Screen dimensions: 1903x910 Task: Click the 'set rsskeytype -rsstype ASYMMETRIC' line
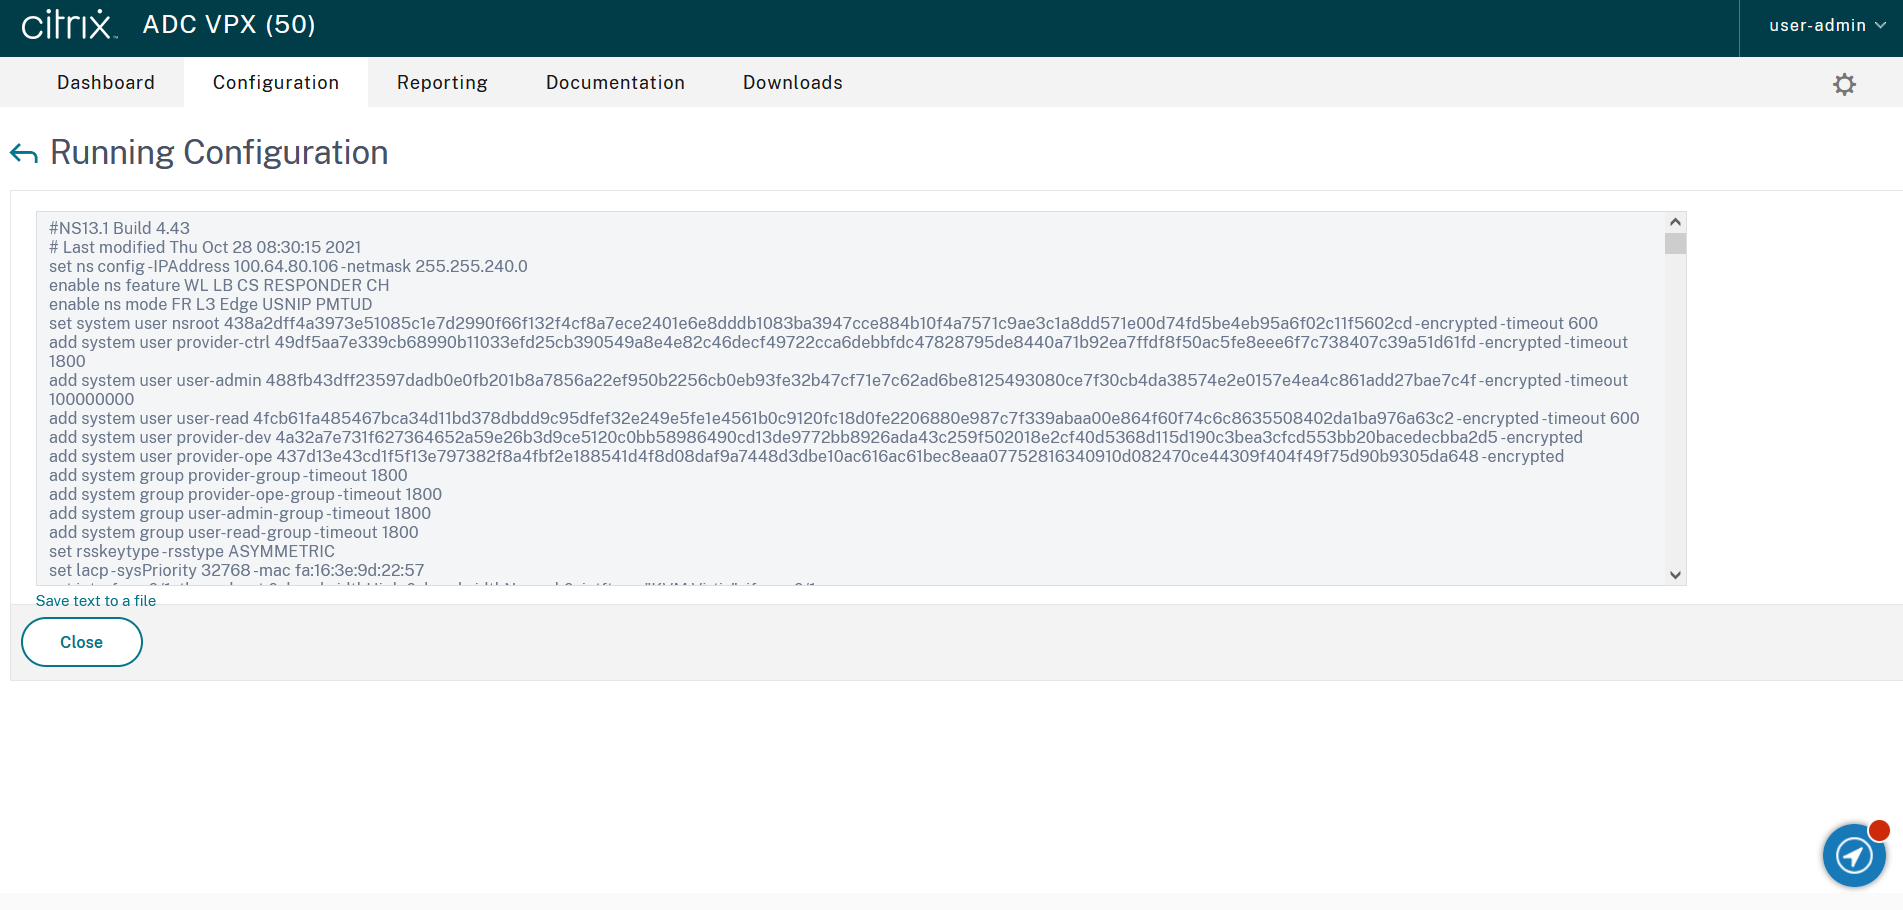click(192, 551)
